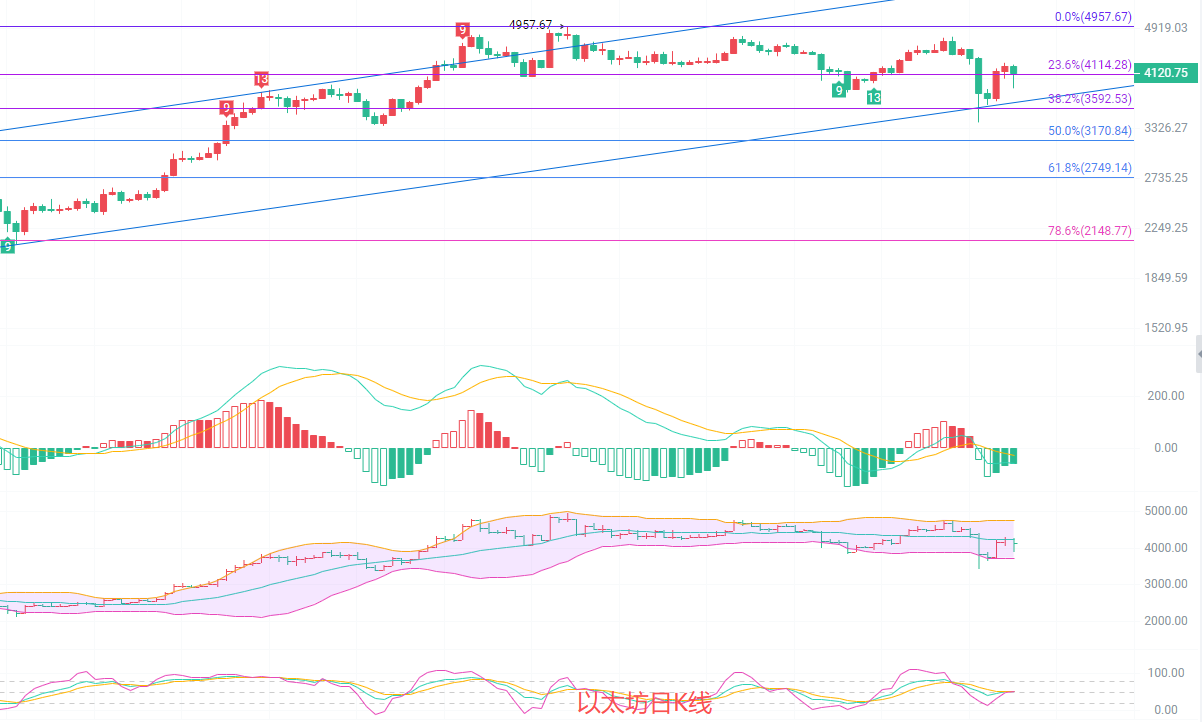Click the red 9 marker below the red 13
Viewport: 1202px width, 722px height.
click(226, 107)
